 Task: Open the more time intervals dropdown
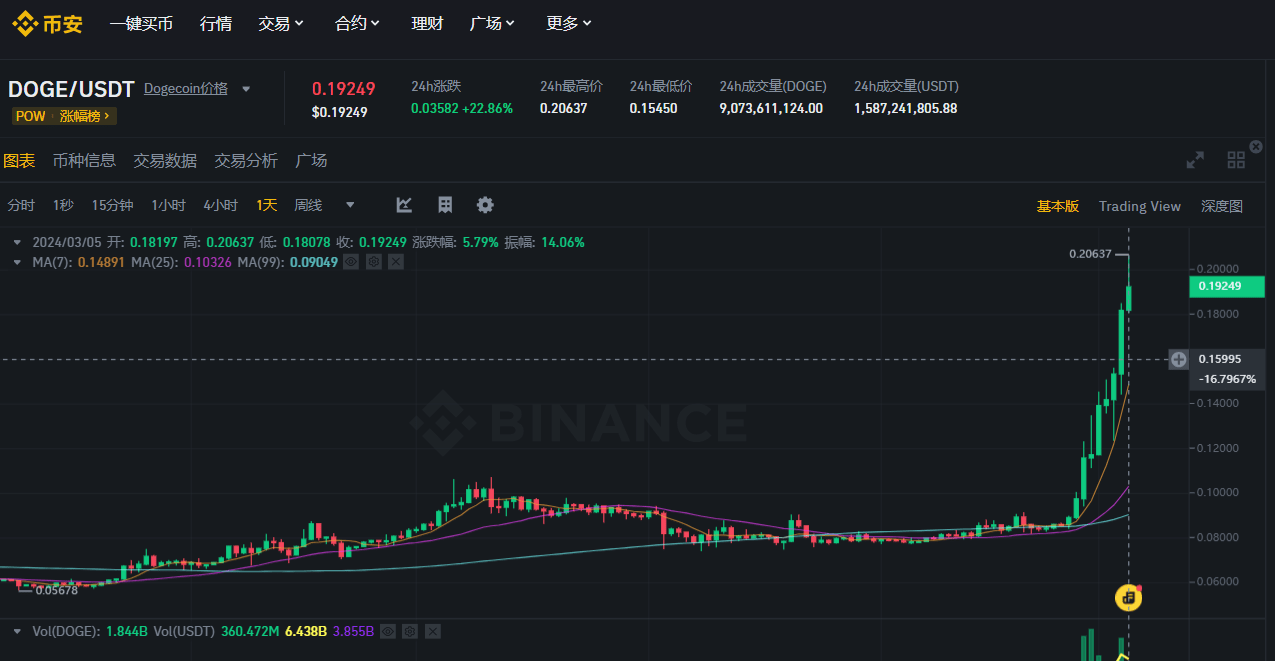point(350,205)
